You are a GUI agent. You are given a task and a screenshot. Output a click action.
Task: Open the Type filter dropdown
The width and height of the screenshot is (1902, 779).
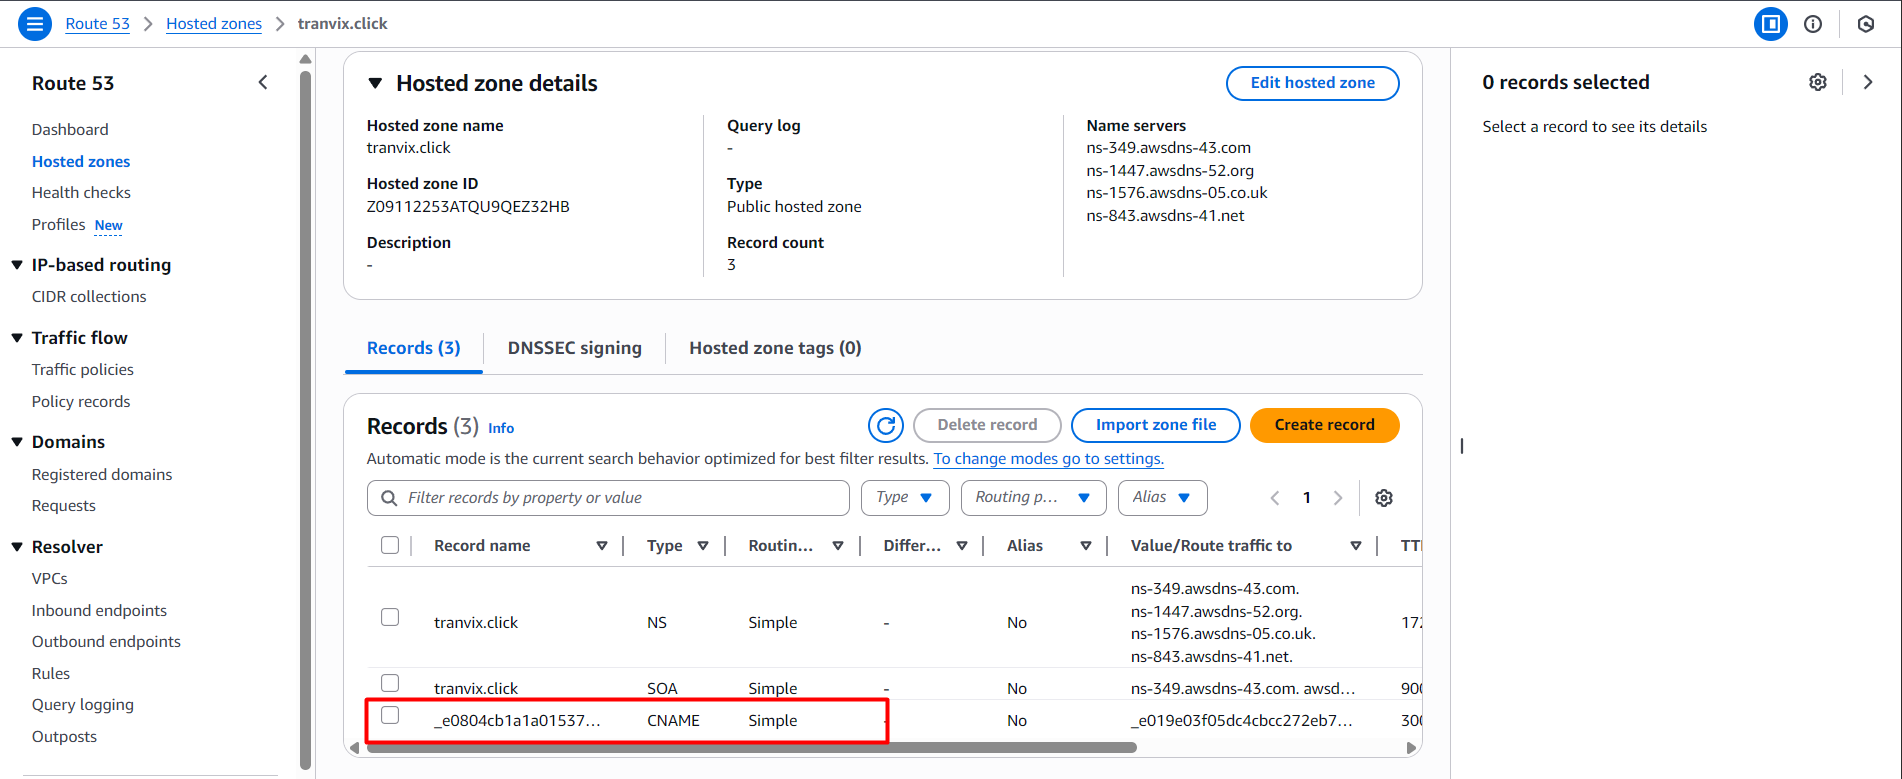click(x=904, y=498)
